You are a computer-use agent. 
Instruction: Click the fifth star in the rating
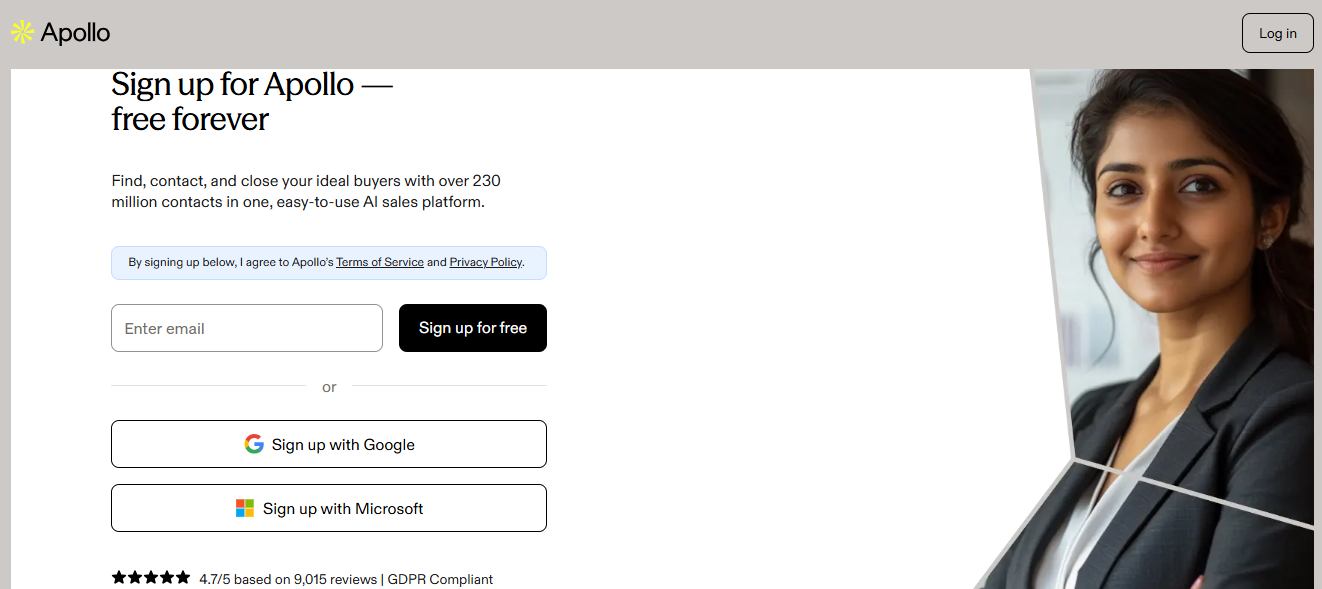click(183, 577)
